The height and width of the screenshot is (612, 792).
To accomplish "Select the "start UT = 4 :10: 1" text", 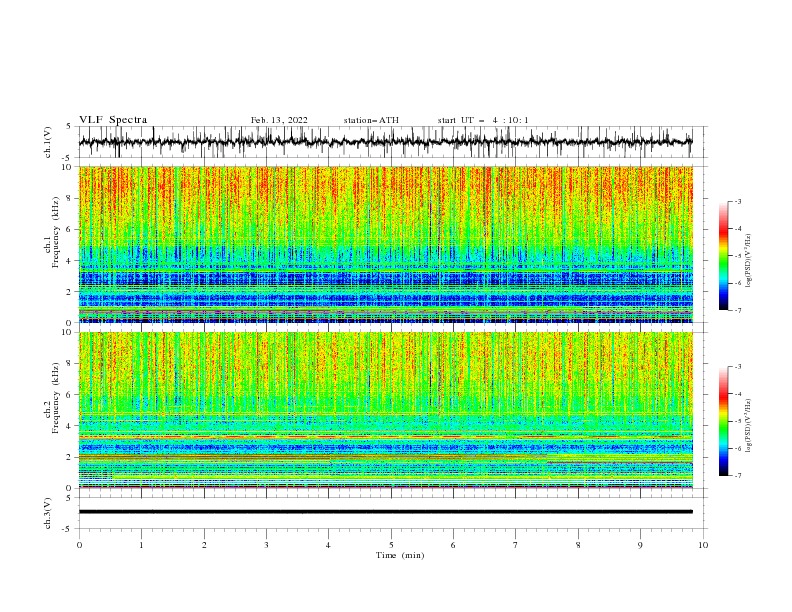I will tap(483, 120).
